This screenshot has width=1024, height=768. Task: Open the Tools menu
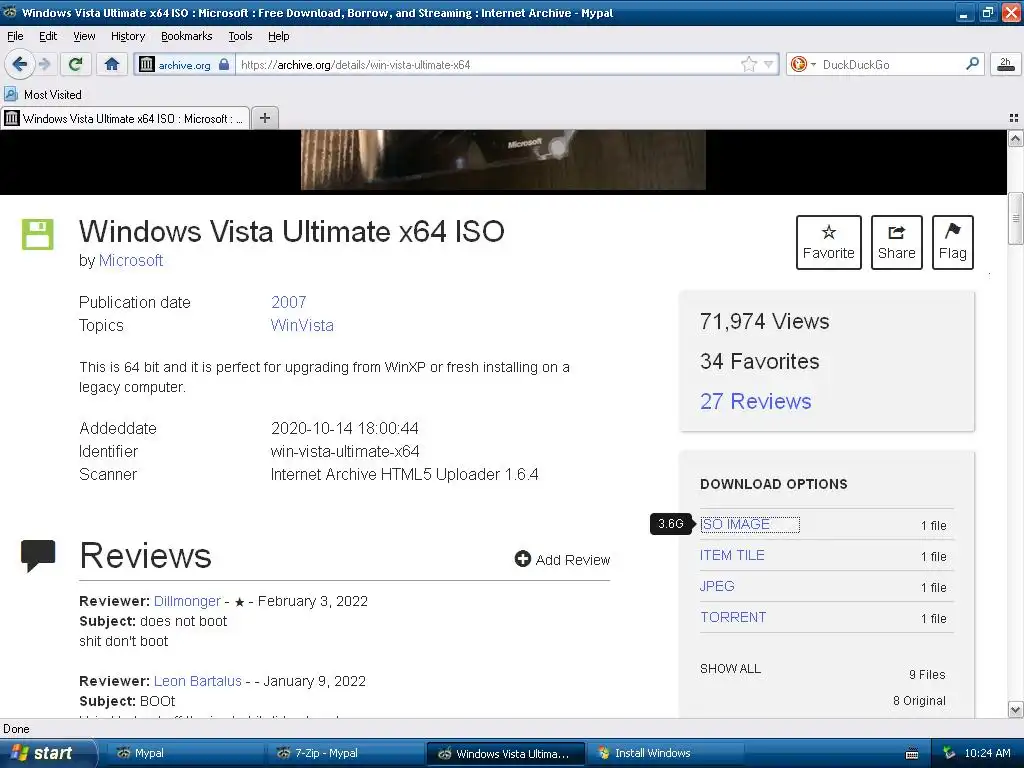pyautogui.click(x=240, y=36)
